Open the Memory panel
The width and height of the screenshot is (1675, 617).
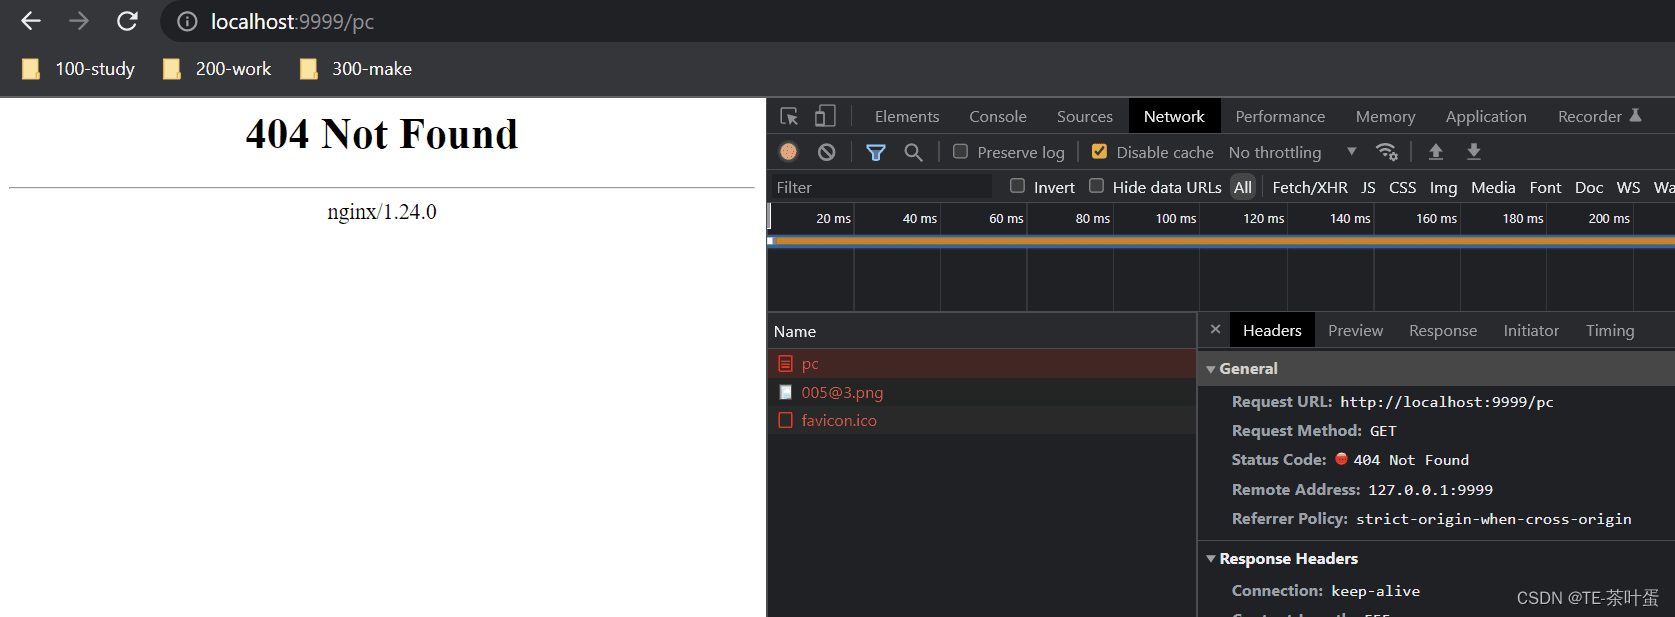coord(1385,117)
